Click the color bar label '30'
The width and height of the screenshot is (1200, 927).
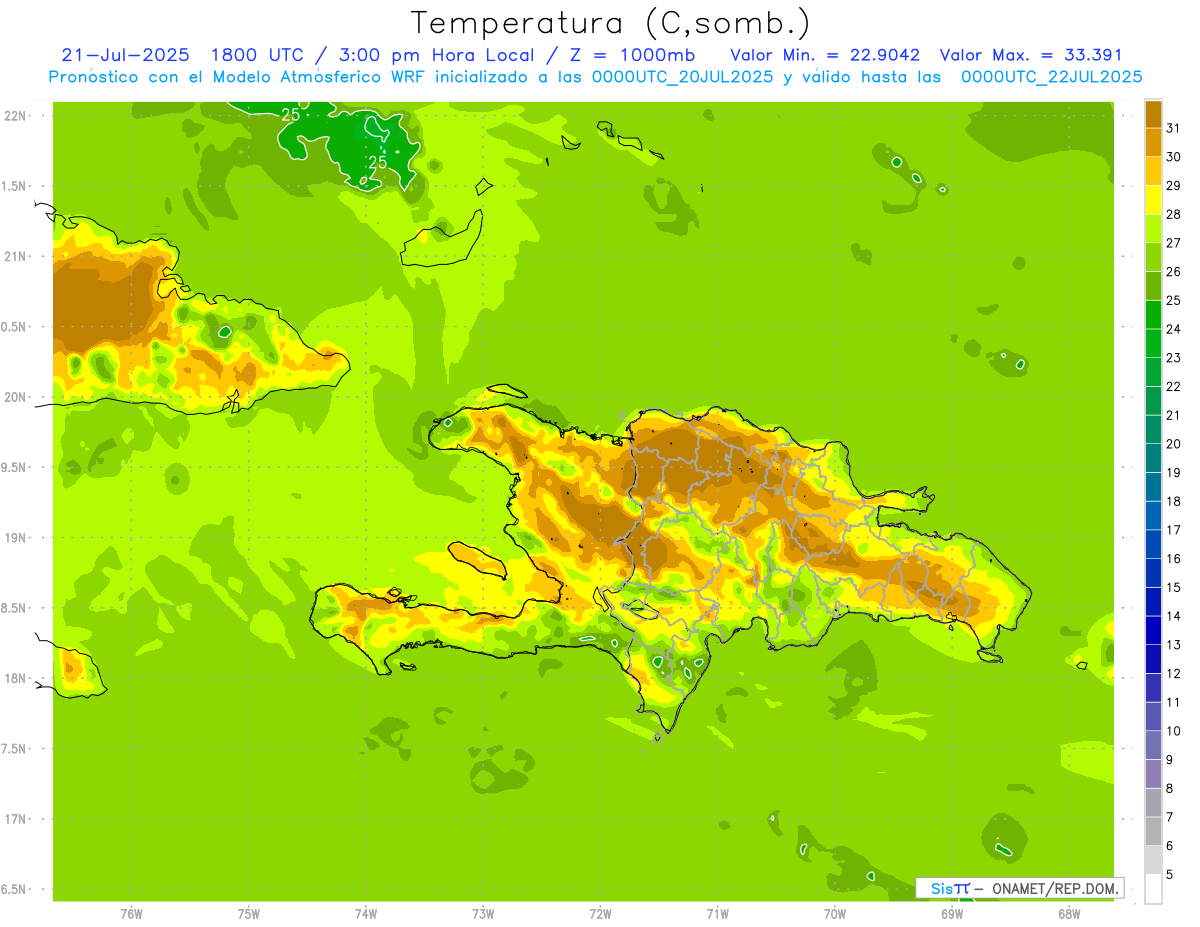[x=1174, y=157]
